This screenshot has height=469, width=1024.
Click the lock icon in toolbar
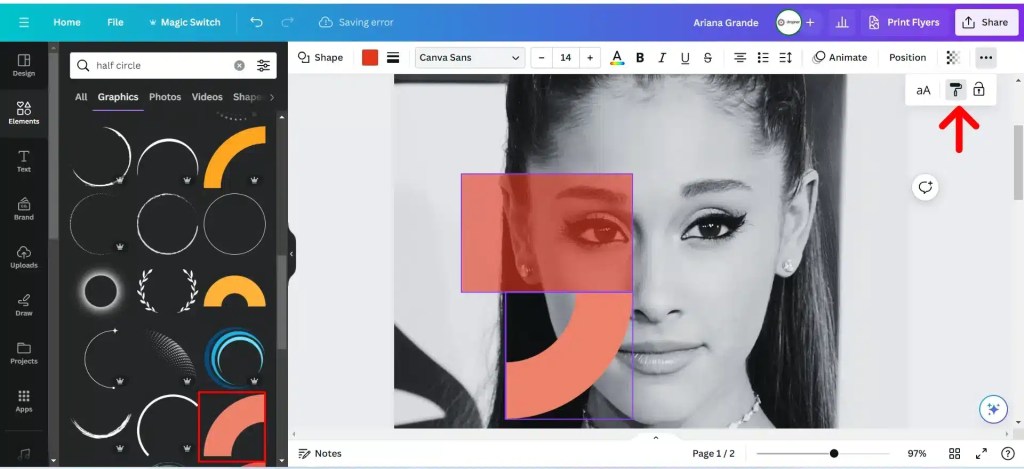point(979,90)
